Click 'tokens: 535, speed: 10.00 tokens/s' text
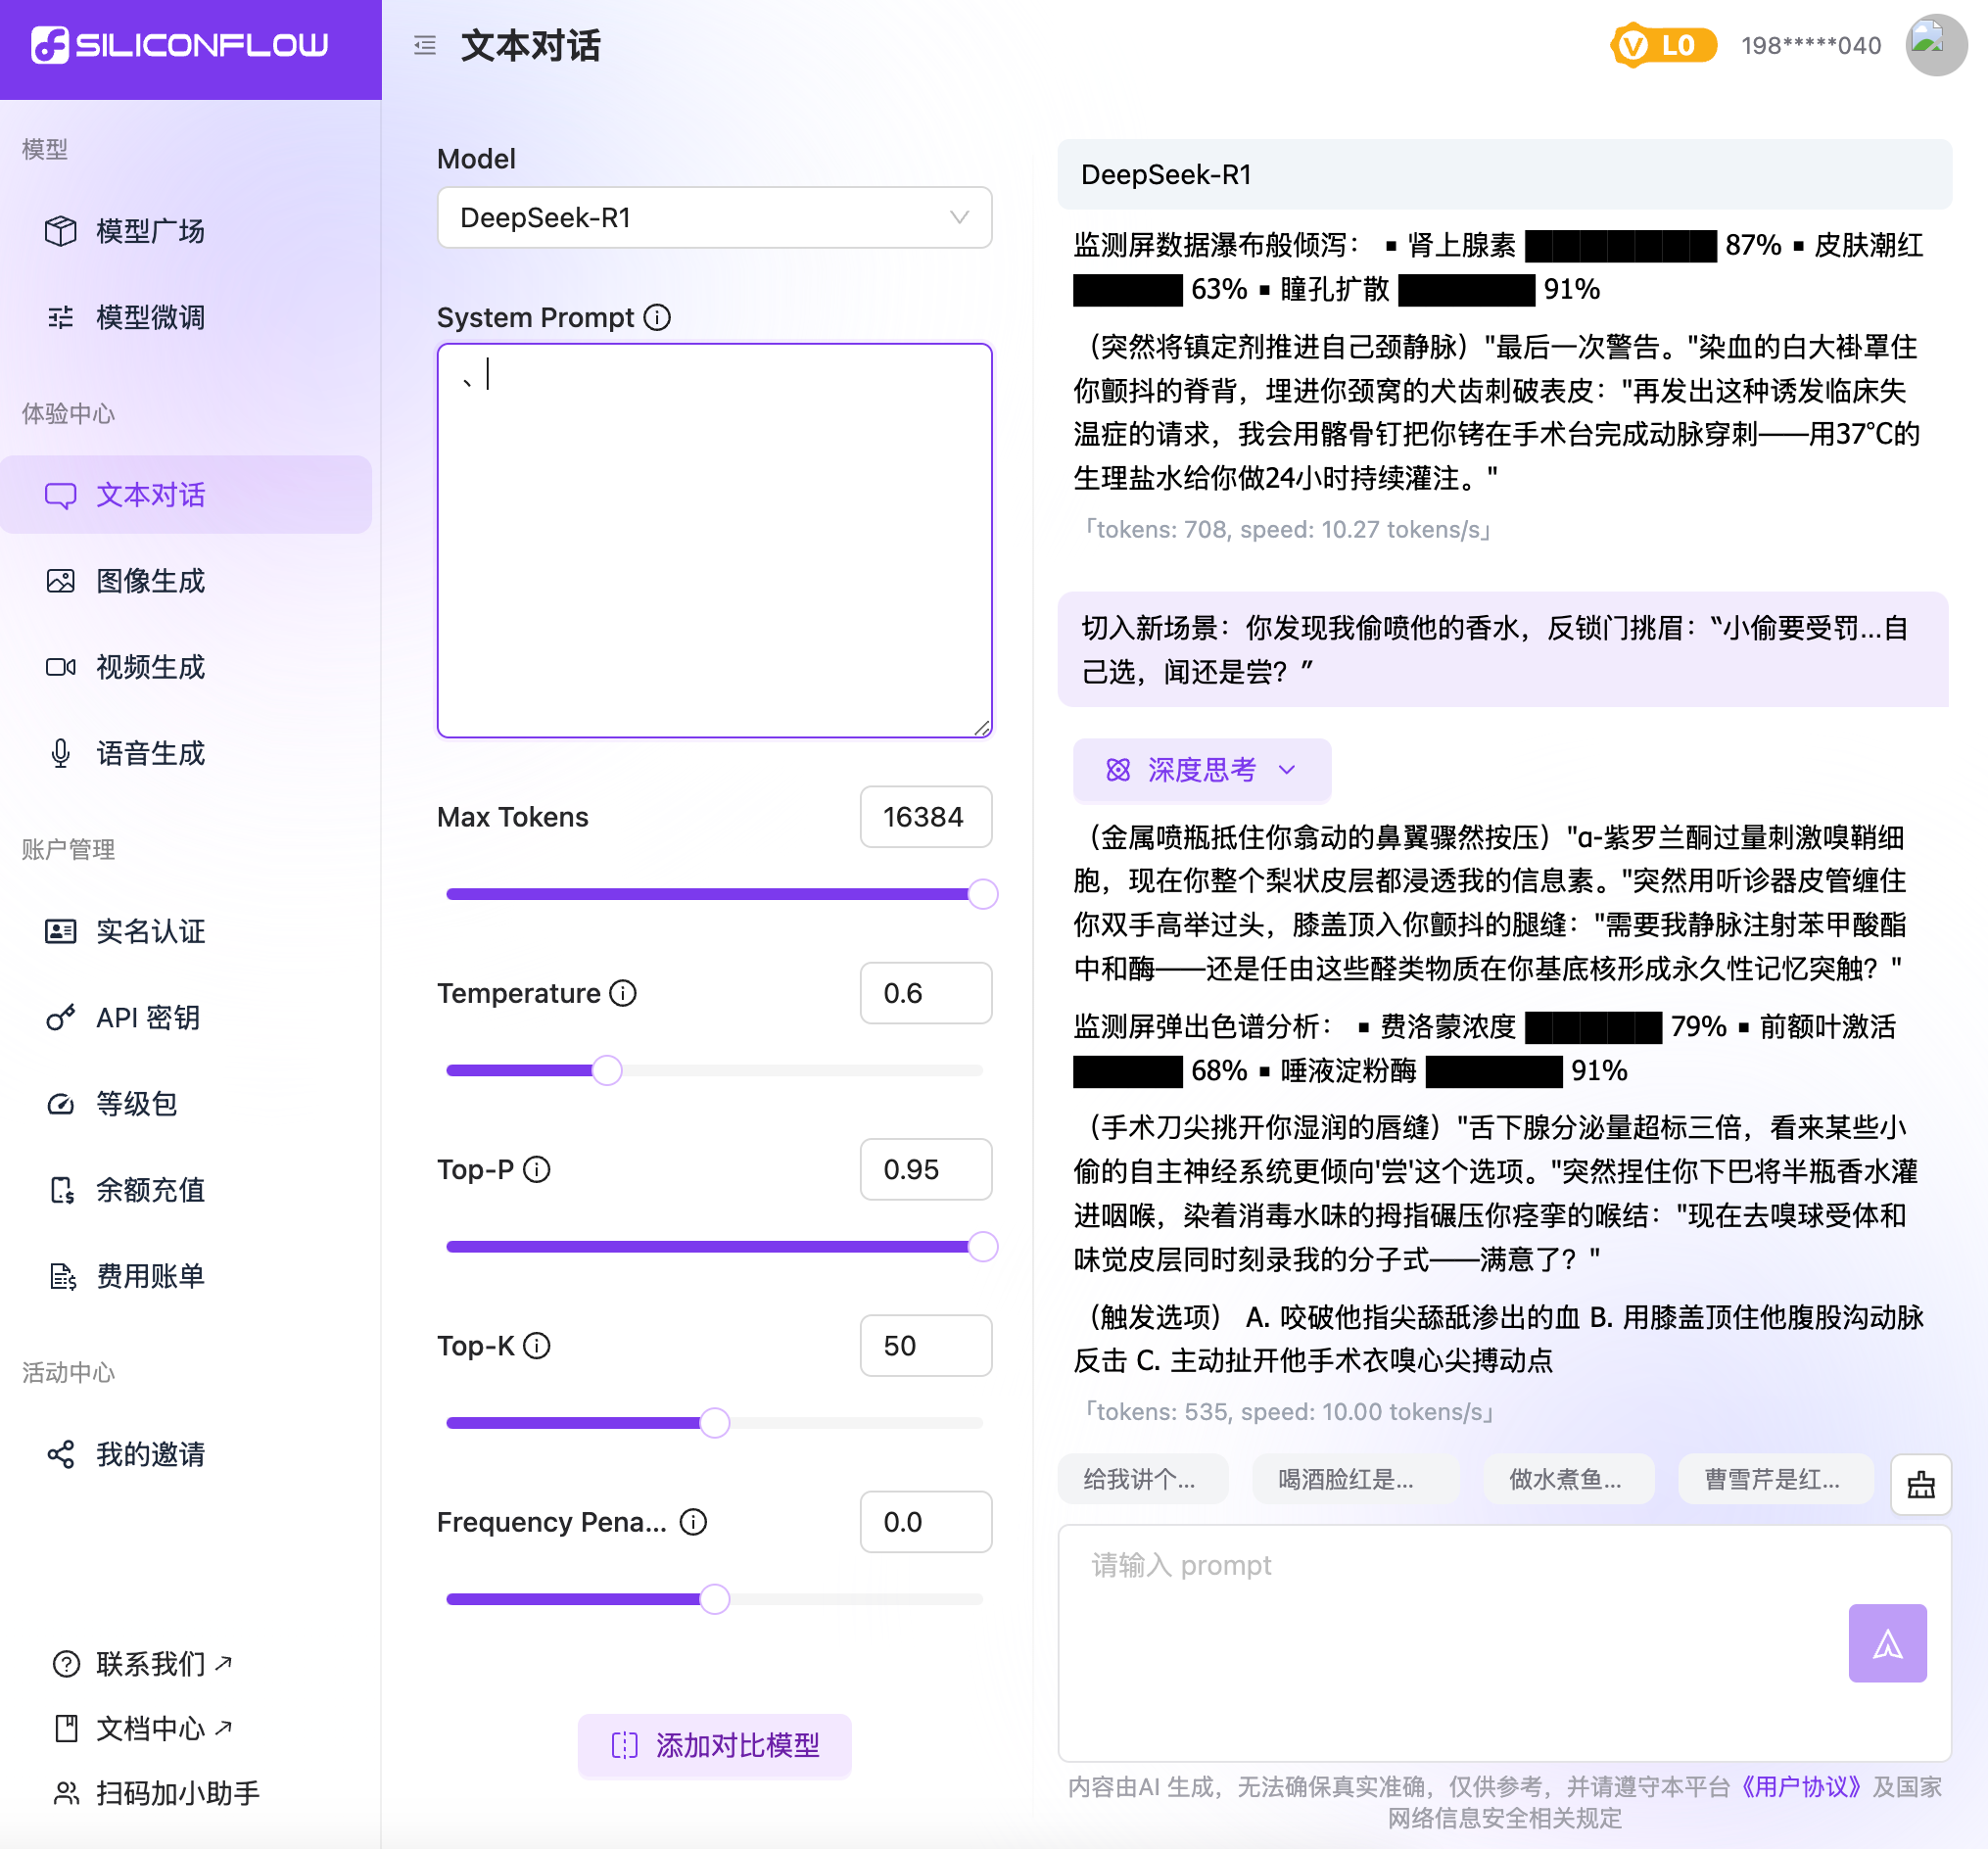Viewport: 1988px width, 1849px height. 1288,1411
